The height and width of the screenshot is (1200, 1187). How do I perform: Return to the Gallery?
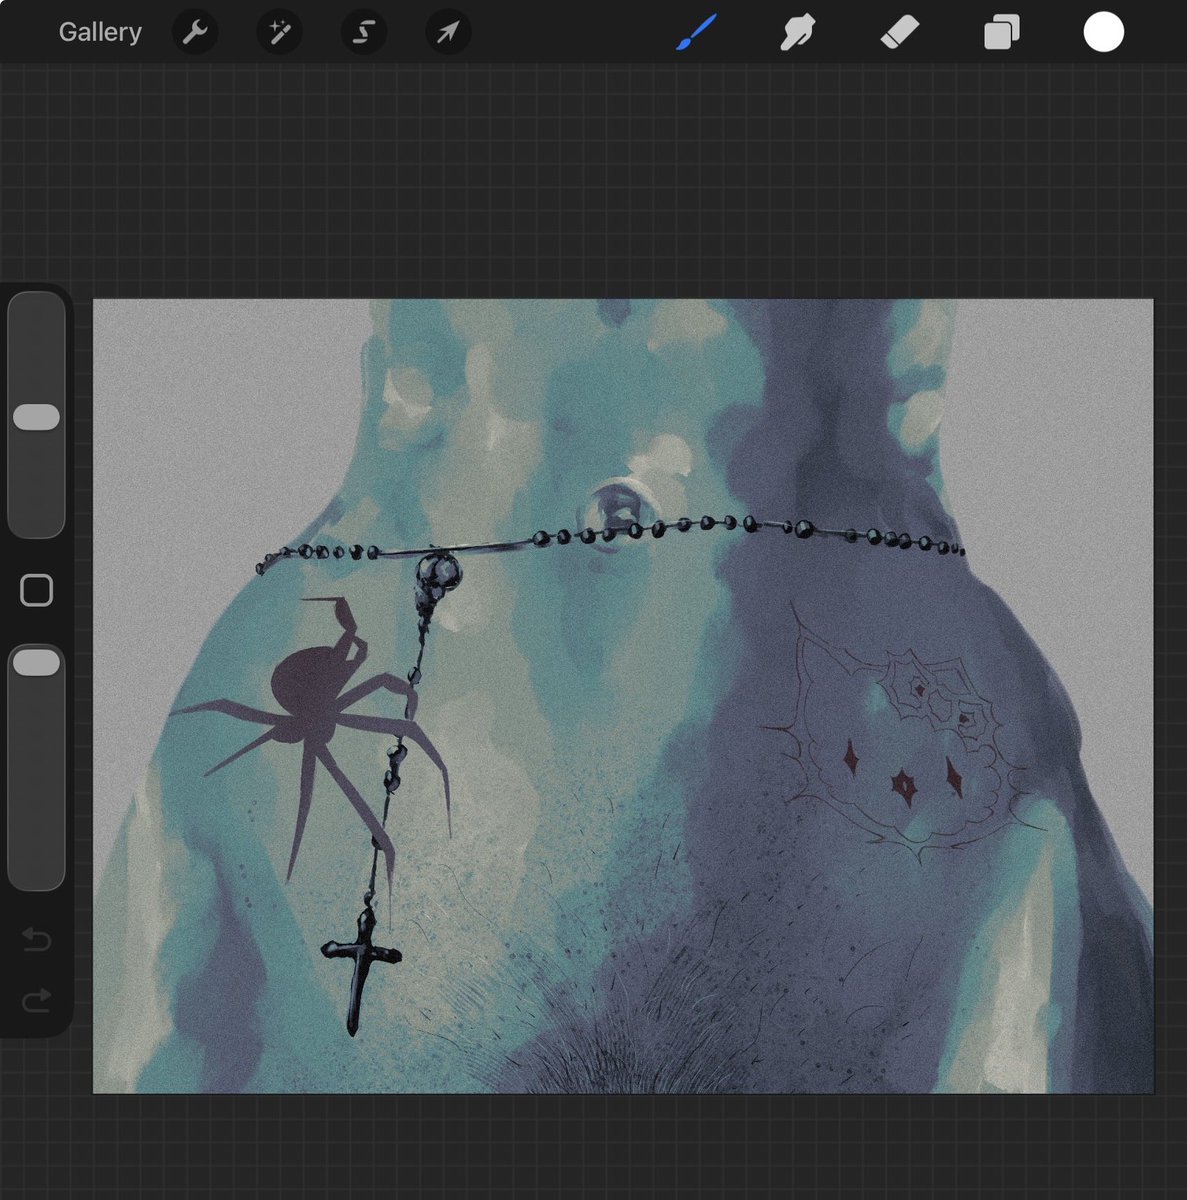tap(100, 32)
